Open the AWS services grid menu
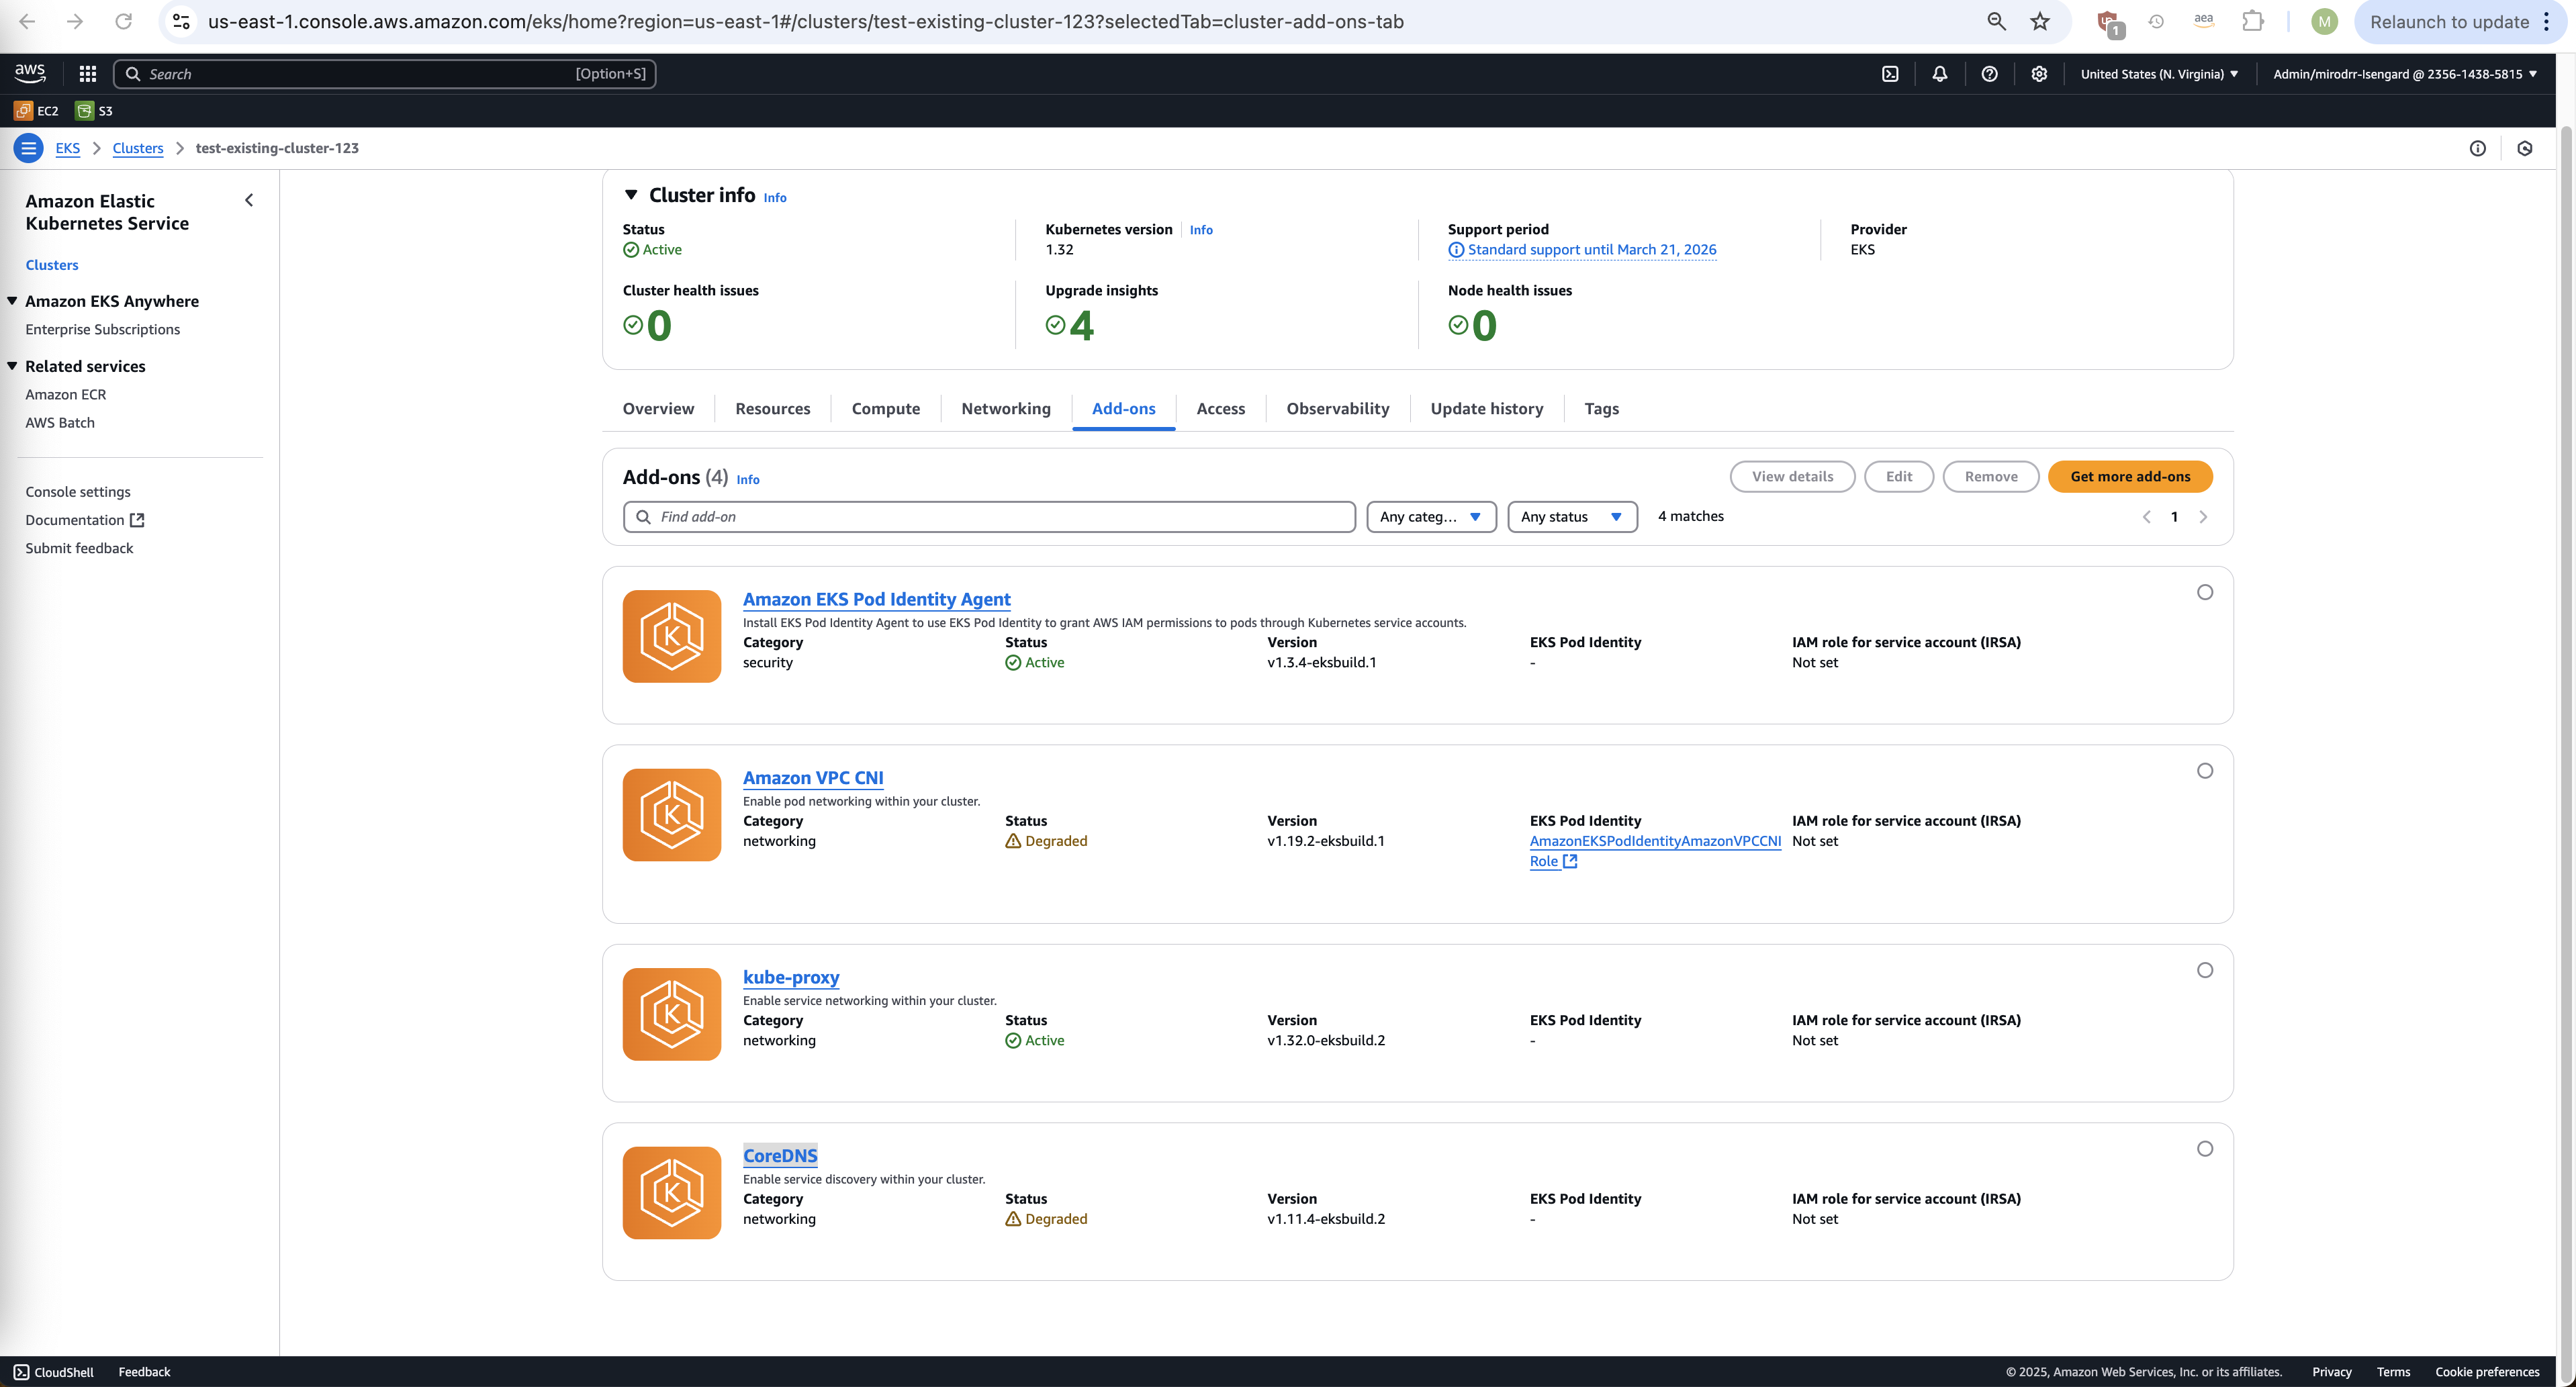This screenshot has height=1387, width=2576. [x=88, y=74]
